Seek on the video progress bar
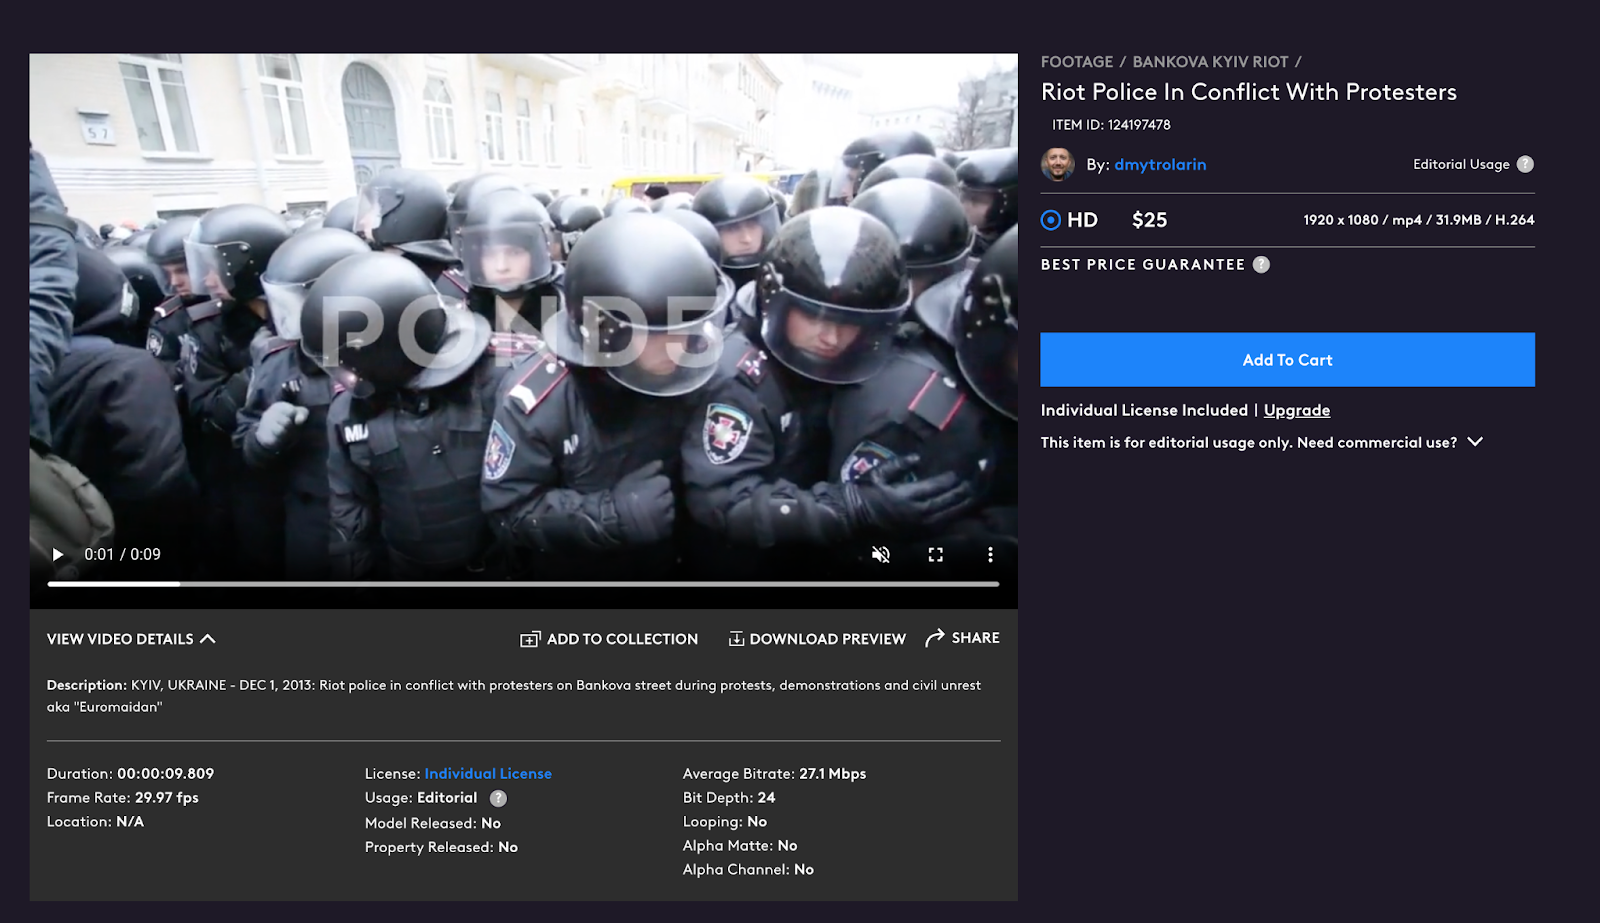 (523, 583)
